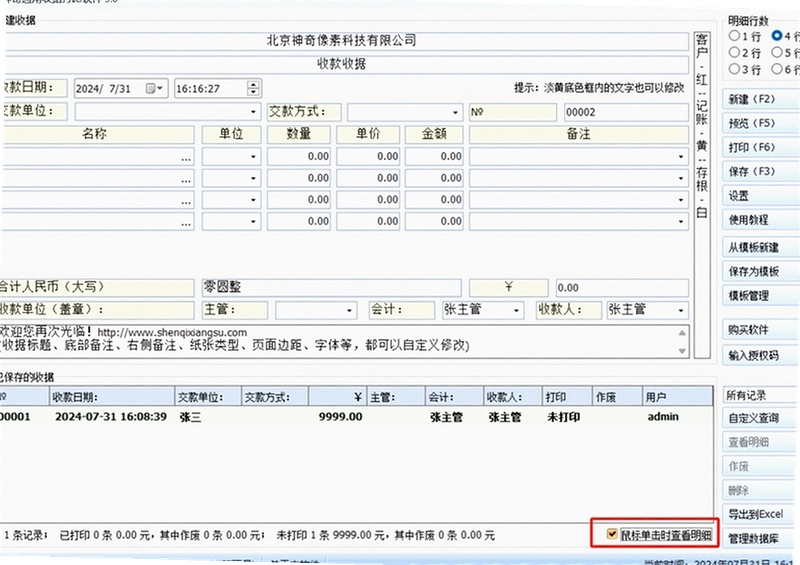Click the 新建 (F2) button

pyautogui.click(x=761, y=99)
